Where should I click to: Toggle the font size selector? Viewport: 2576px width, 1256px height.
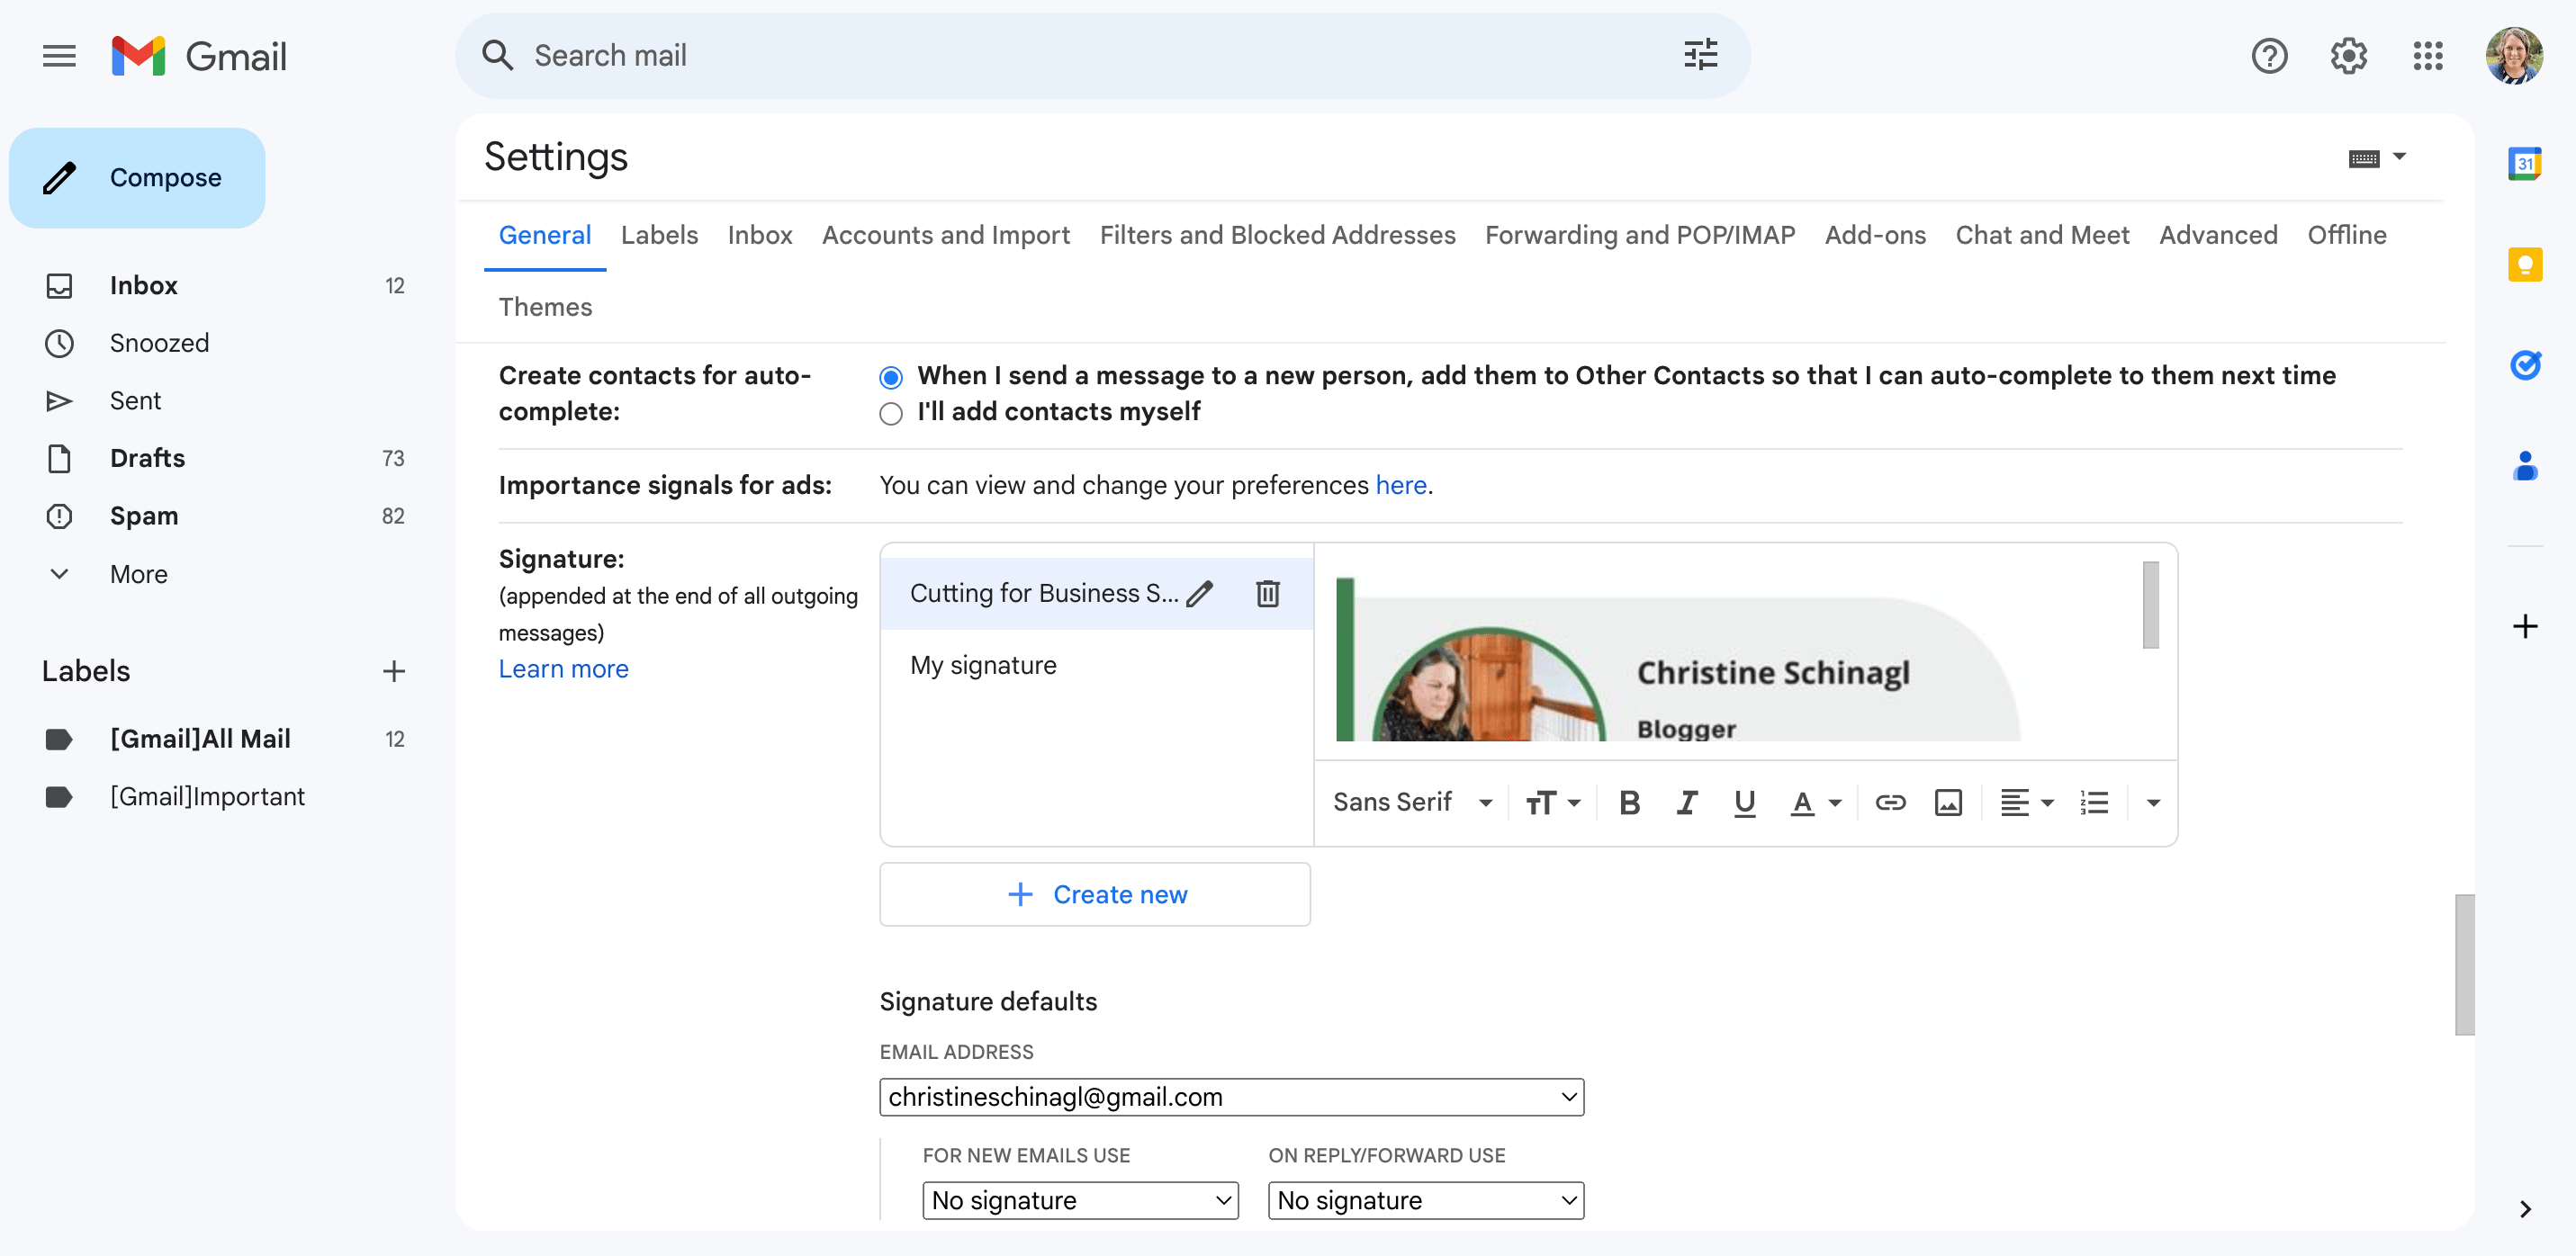click(x=1553, y=803)
